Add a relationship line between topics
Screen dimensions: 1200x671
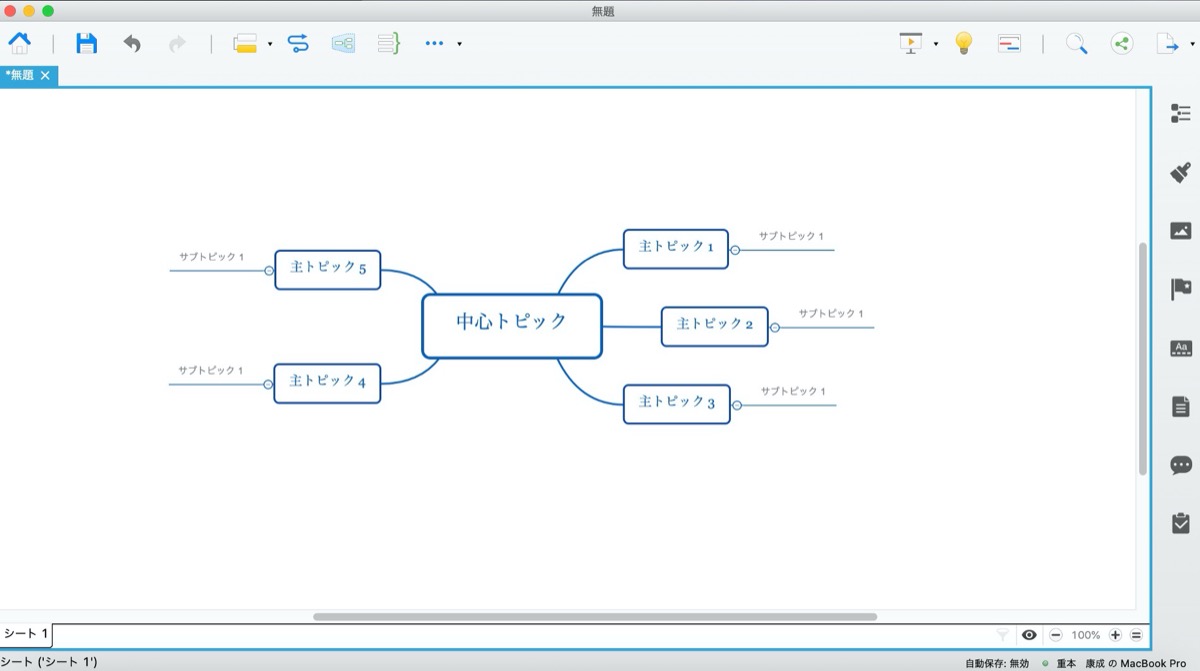click(298, 43)
